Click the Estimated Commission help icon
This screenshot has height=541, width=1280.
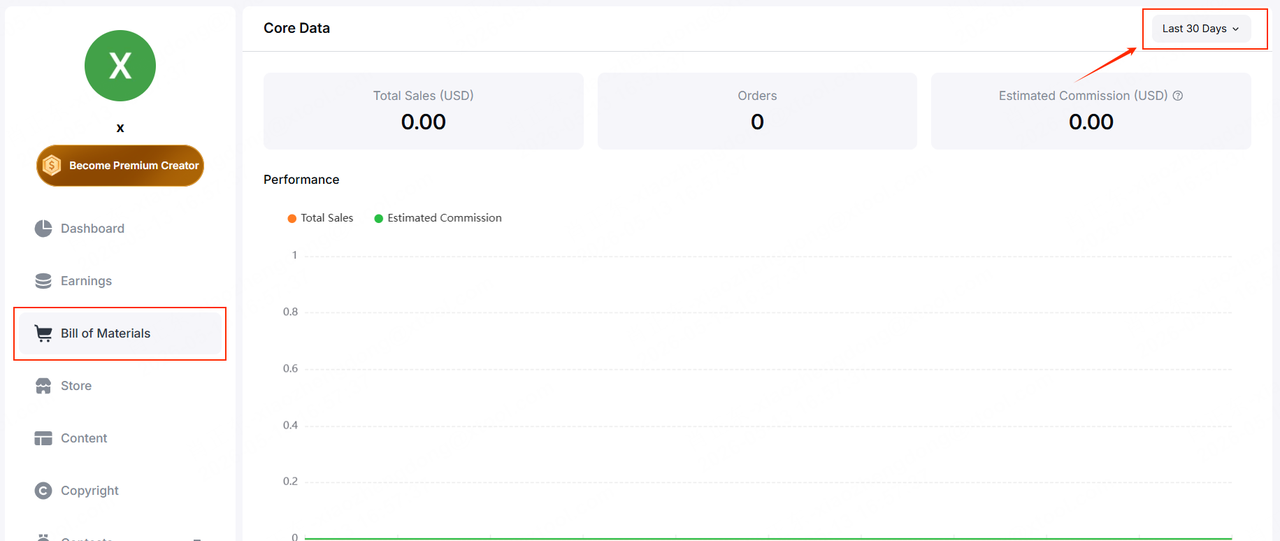coord(1178,96)
